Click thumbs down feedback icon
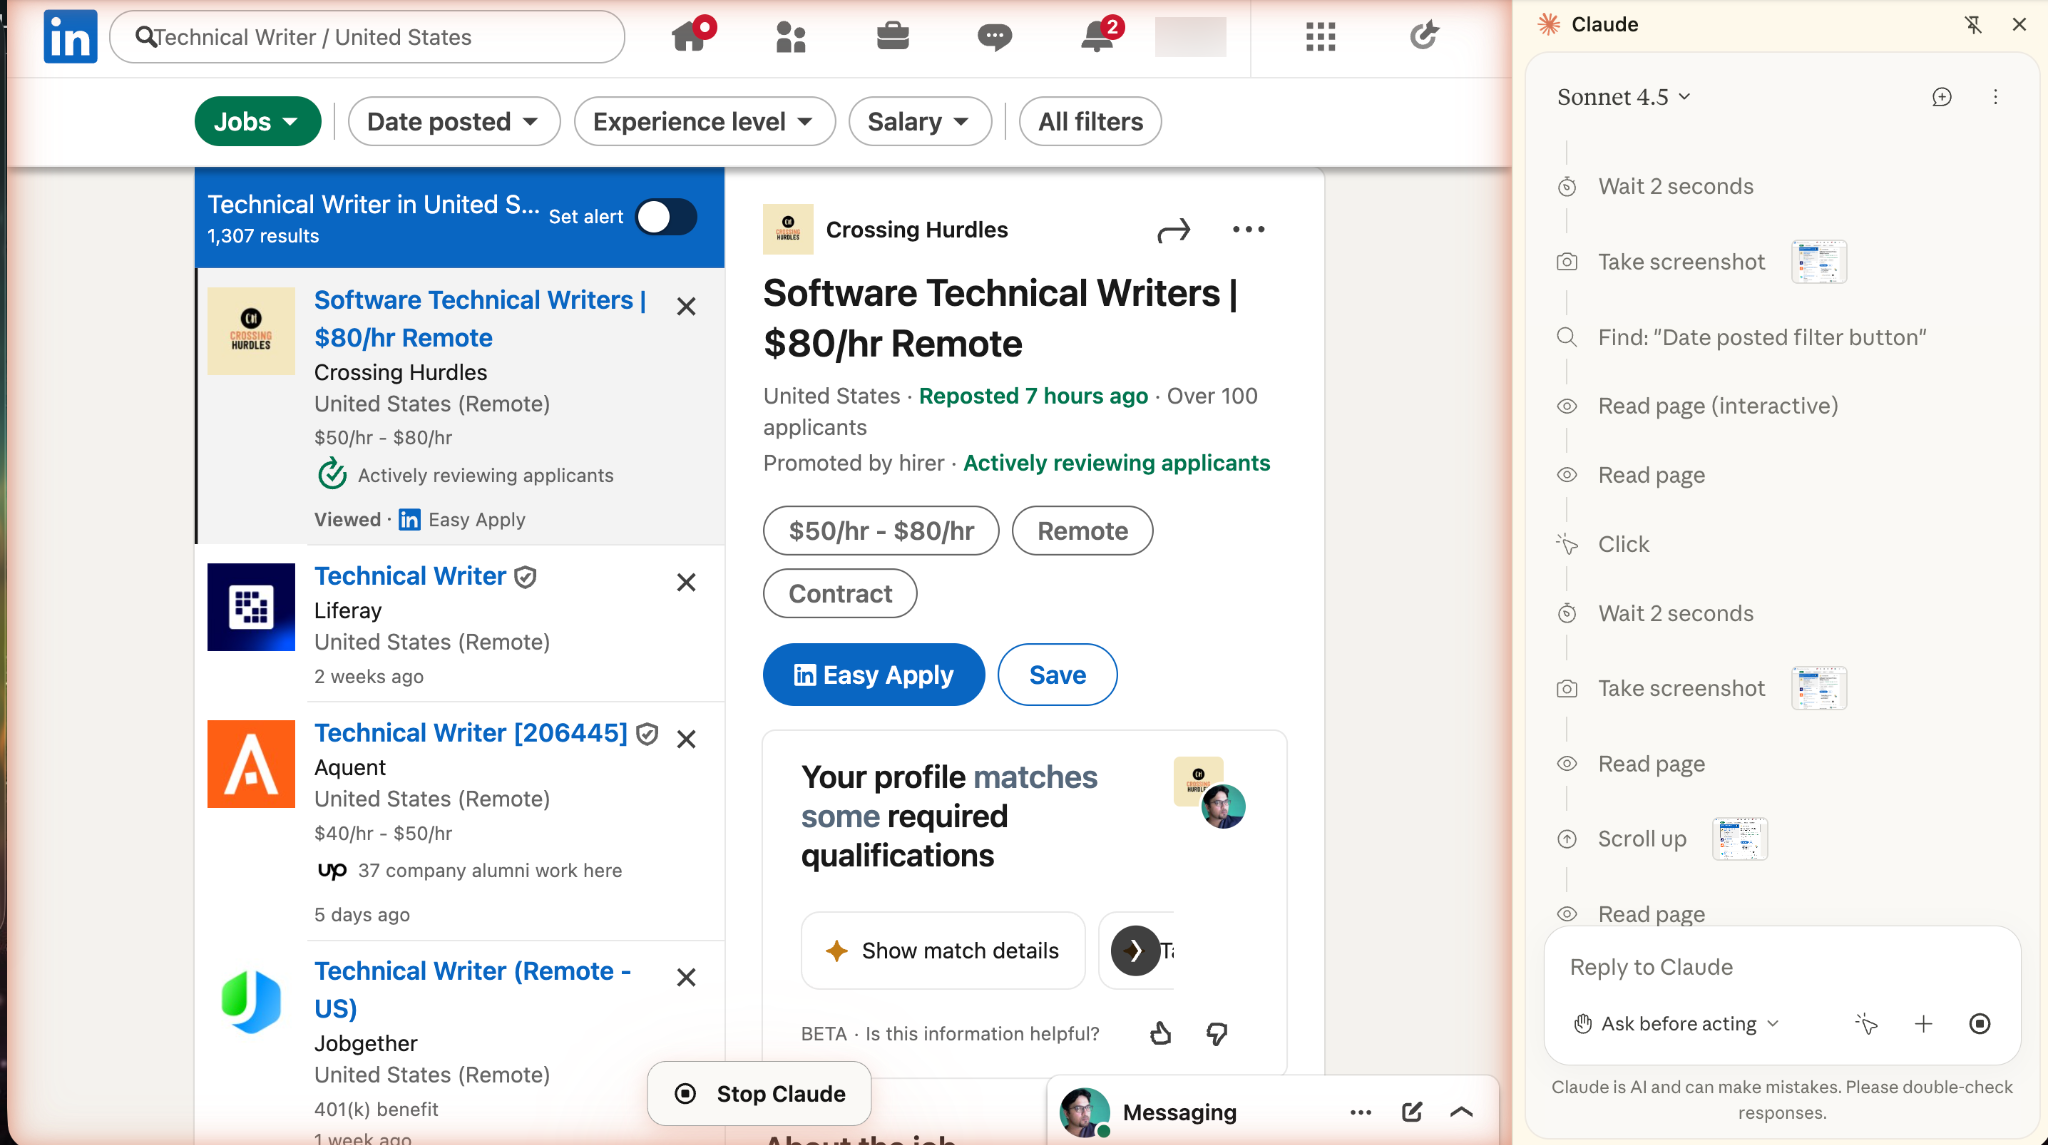 (x=1216, y=1033)
